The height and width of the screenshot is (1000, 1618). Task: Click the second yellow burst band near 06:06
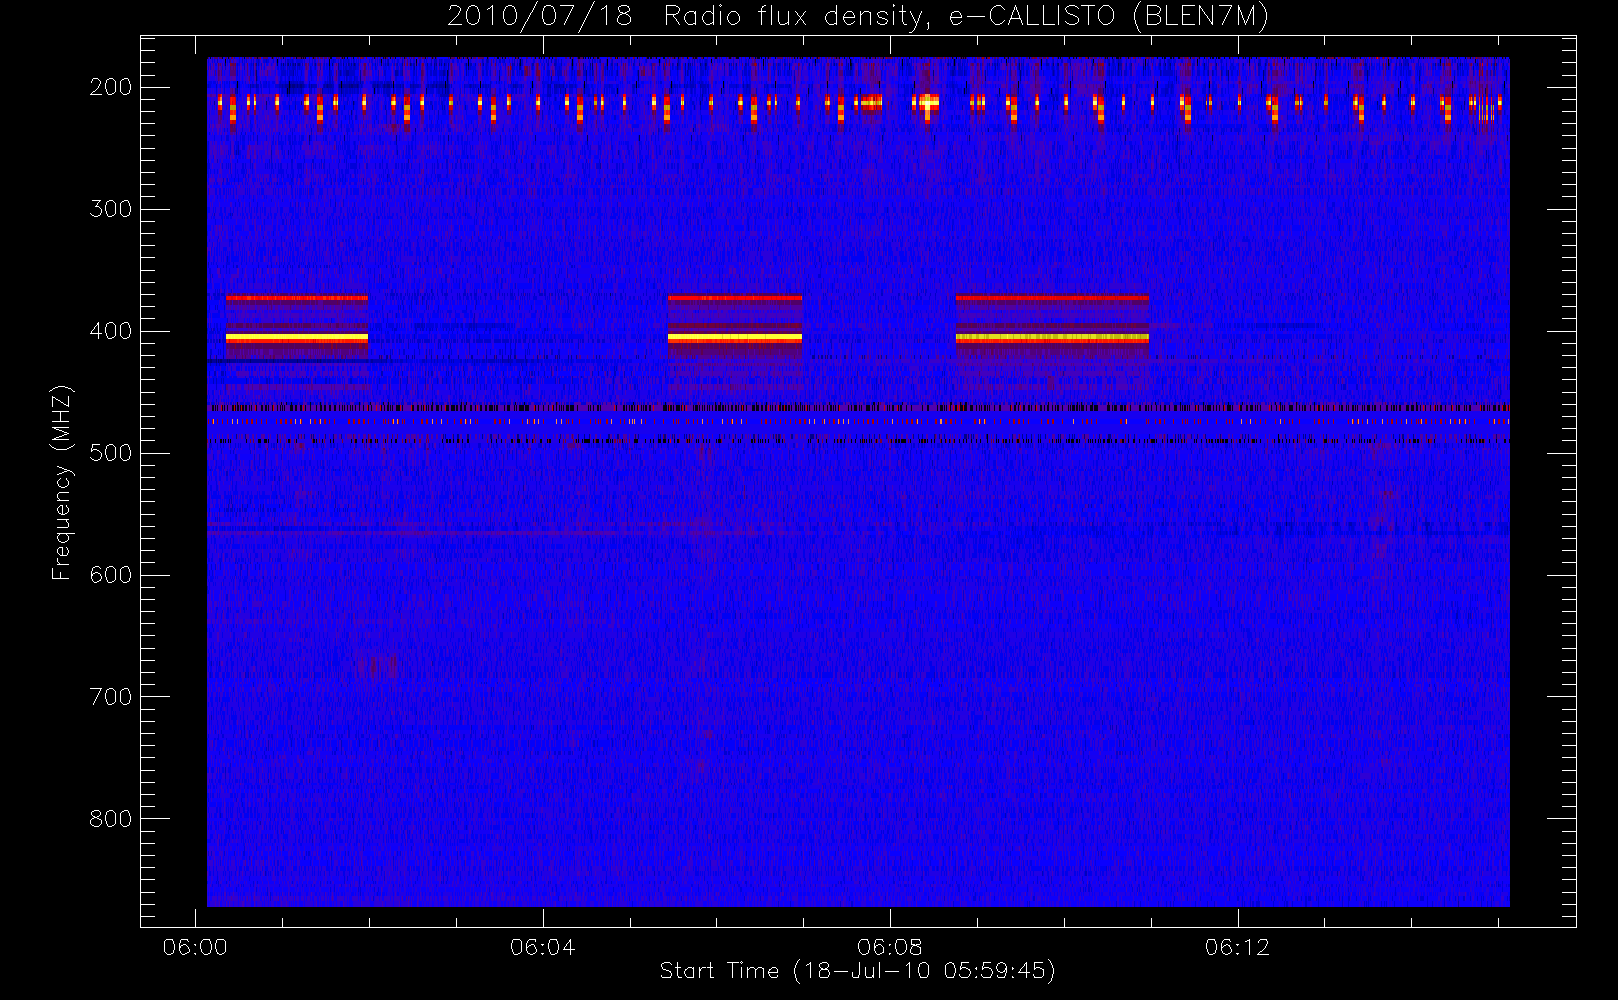(x=735, y=338)
